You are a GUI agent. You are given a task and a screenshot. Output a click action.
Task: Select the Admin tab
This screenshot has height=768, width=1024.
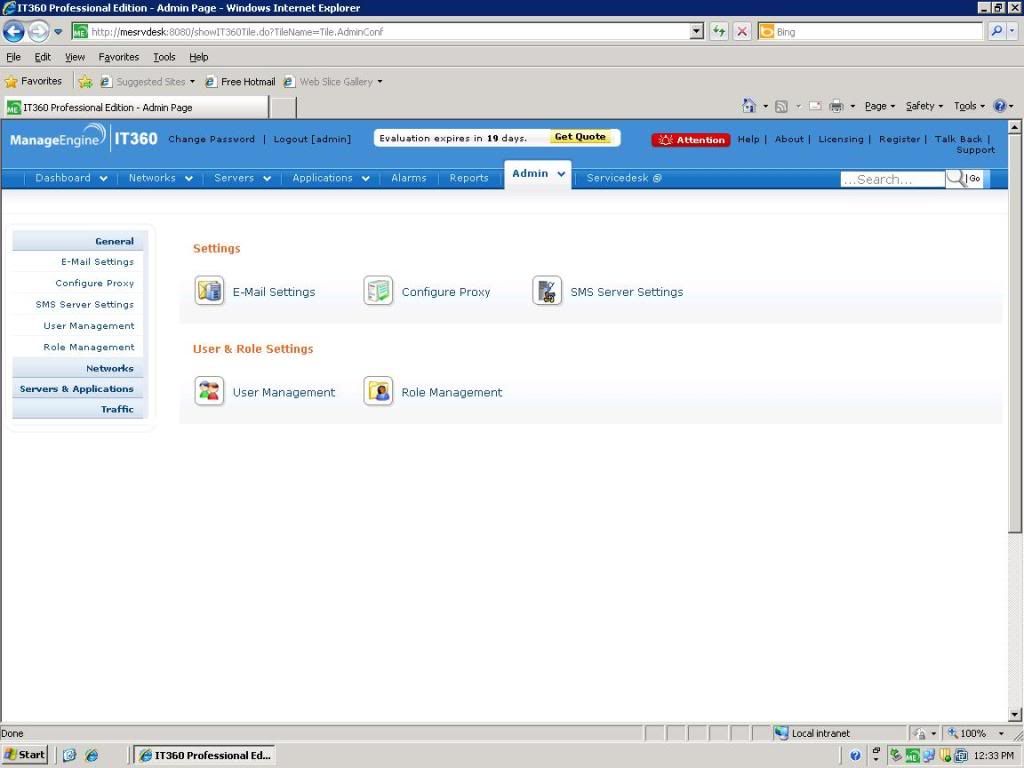(537, 174)
